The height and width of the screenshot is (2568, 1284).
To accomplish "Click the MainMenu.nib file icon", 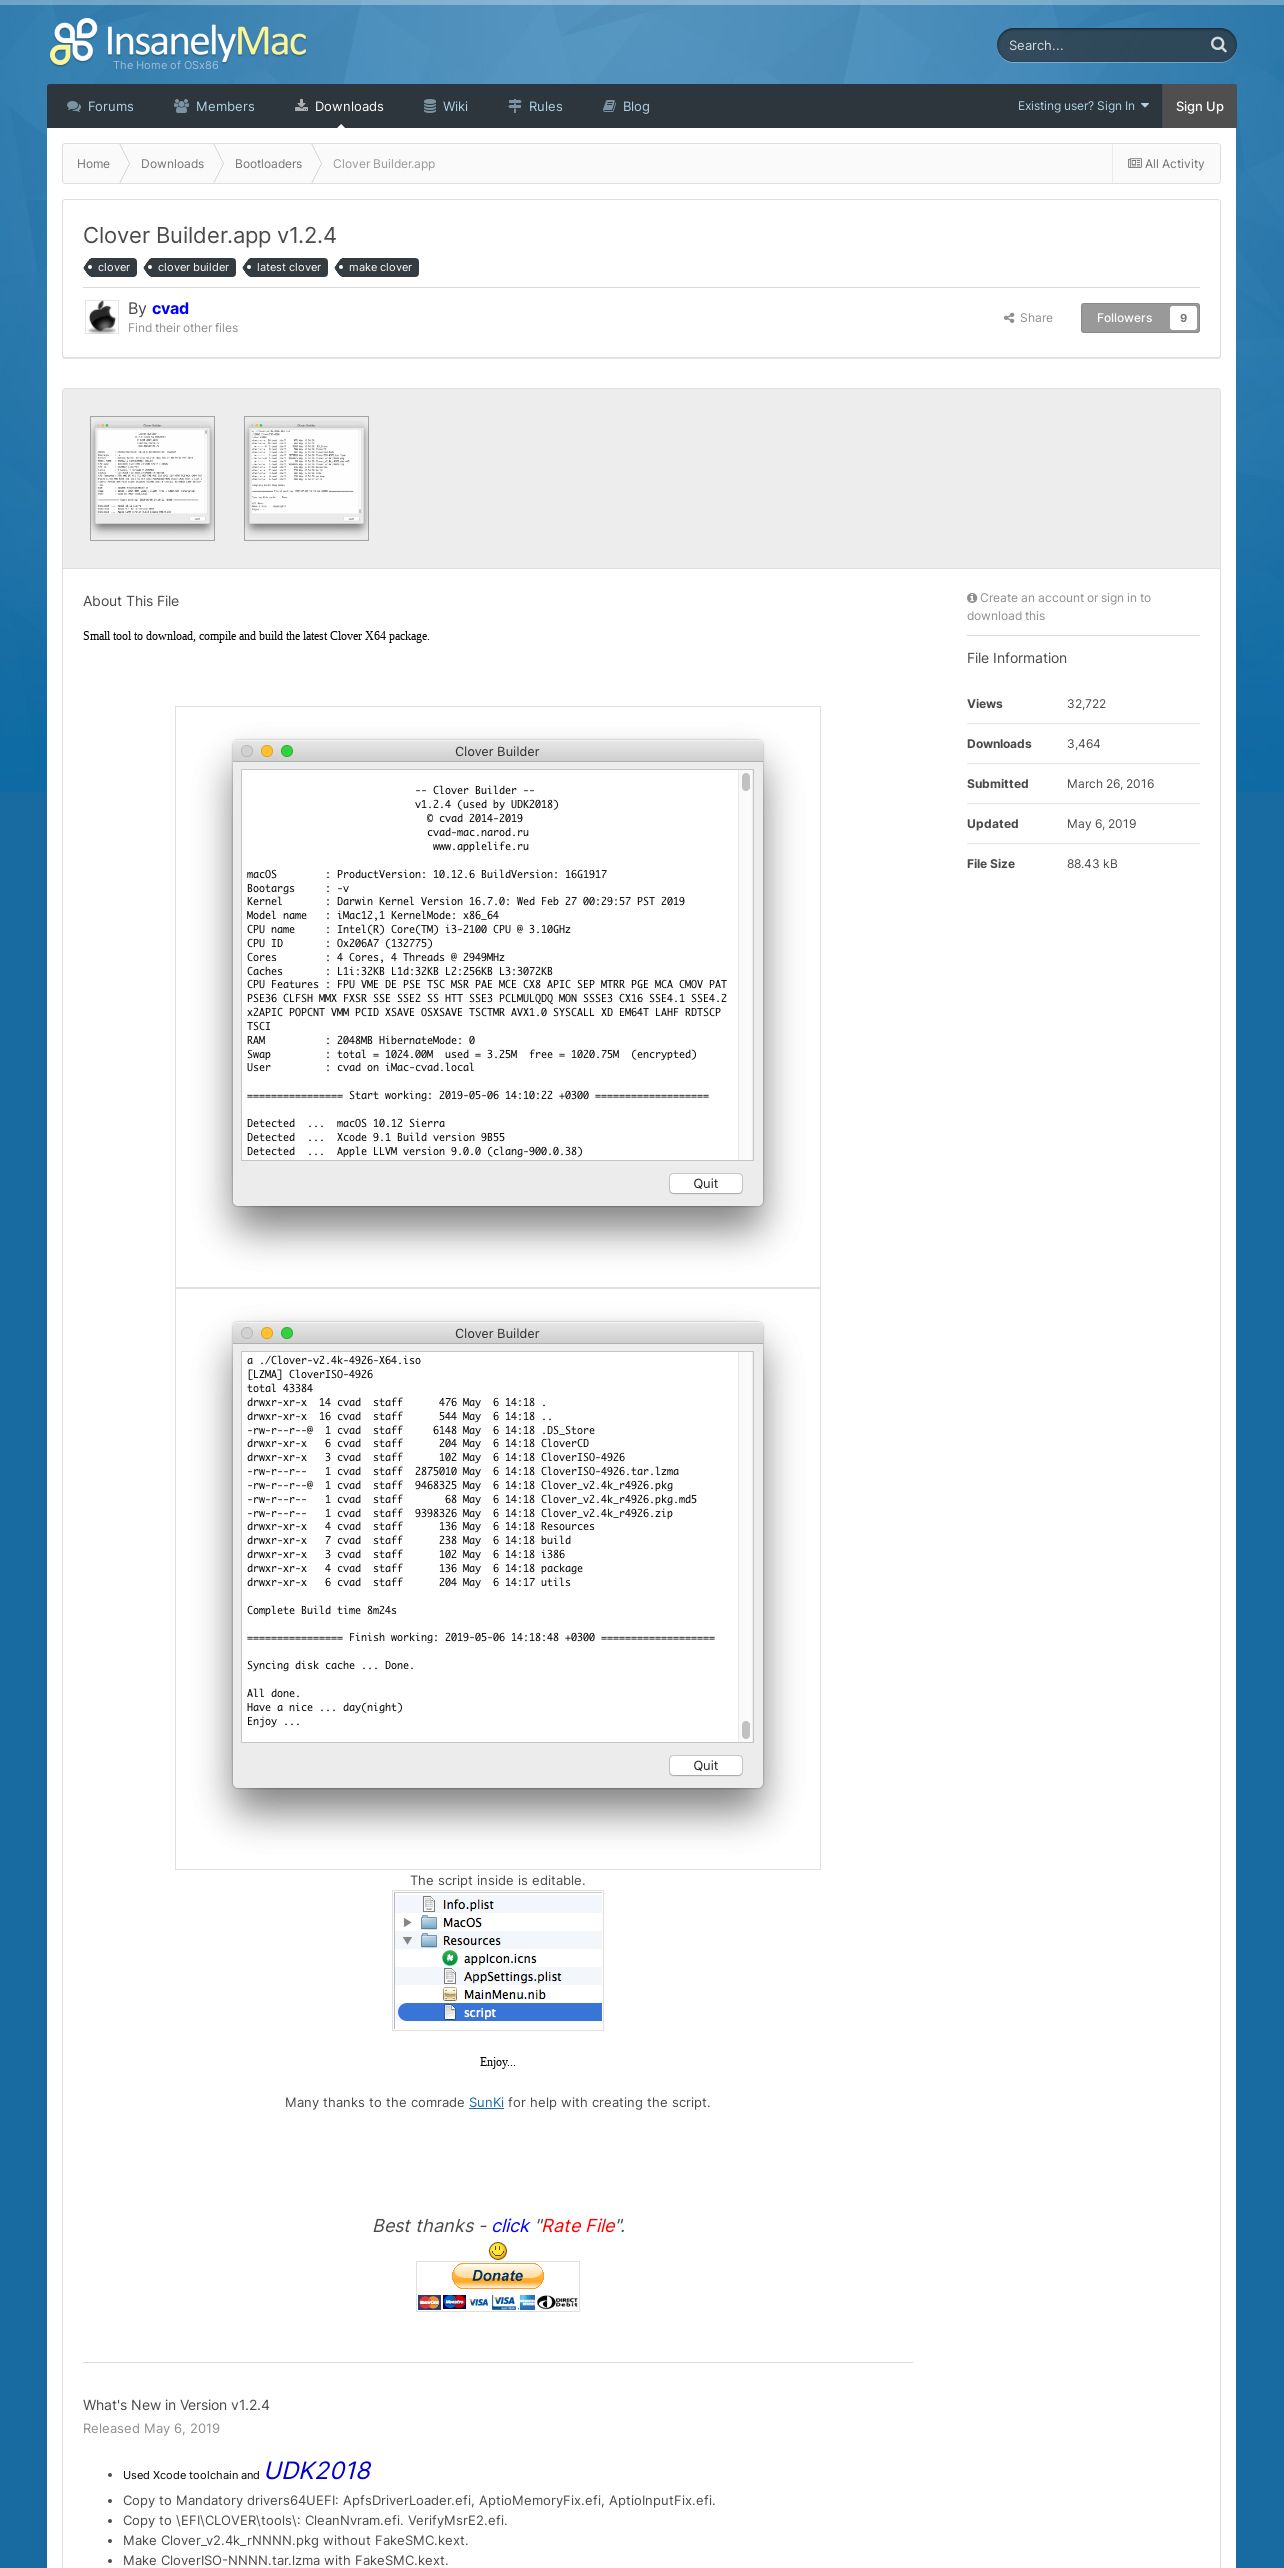I will coord(450,1995).
